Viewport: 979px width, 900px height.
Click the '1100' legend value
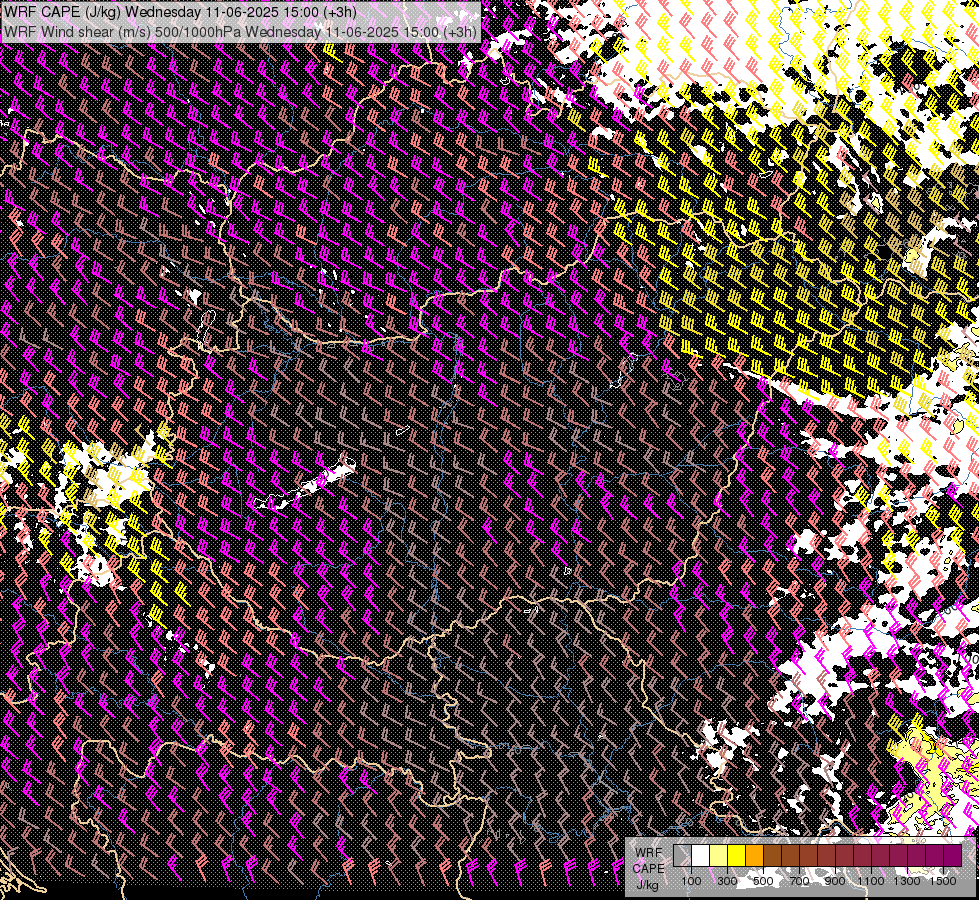tap(870, 881)
